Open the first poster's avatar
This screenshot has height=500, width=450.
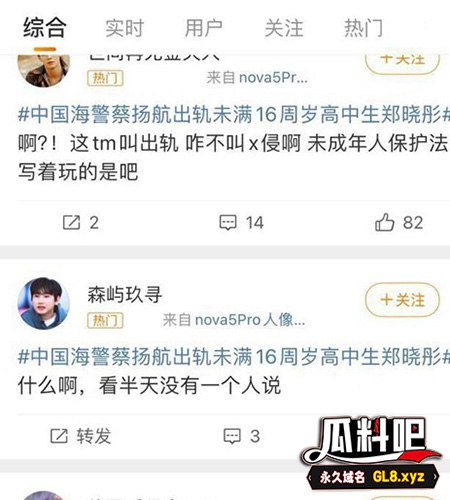44,70
